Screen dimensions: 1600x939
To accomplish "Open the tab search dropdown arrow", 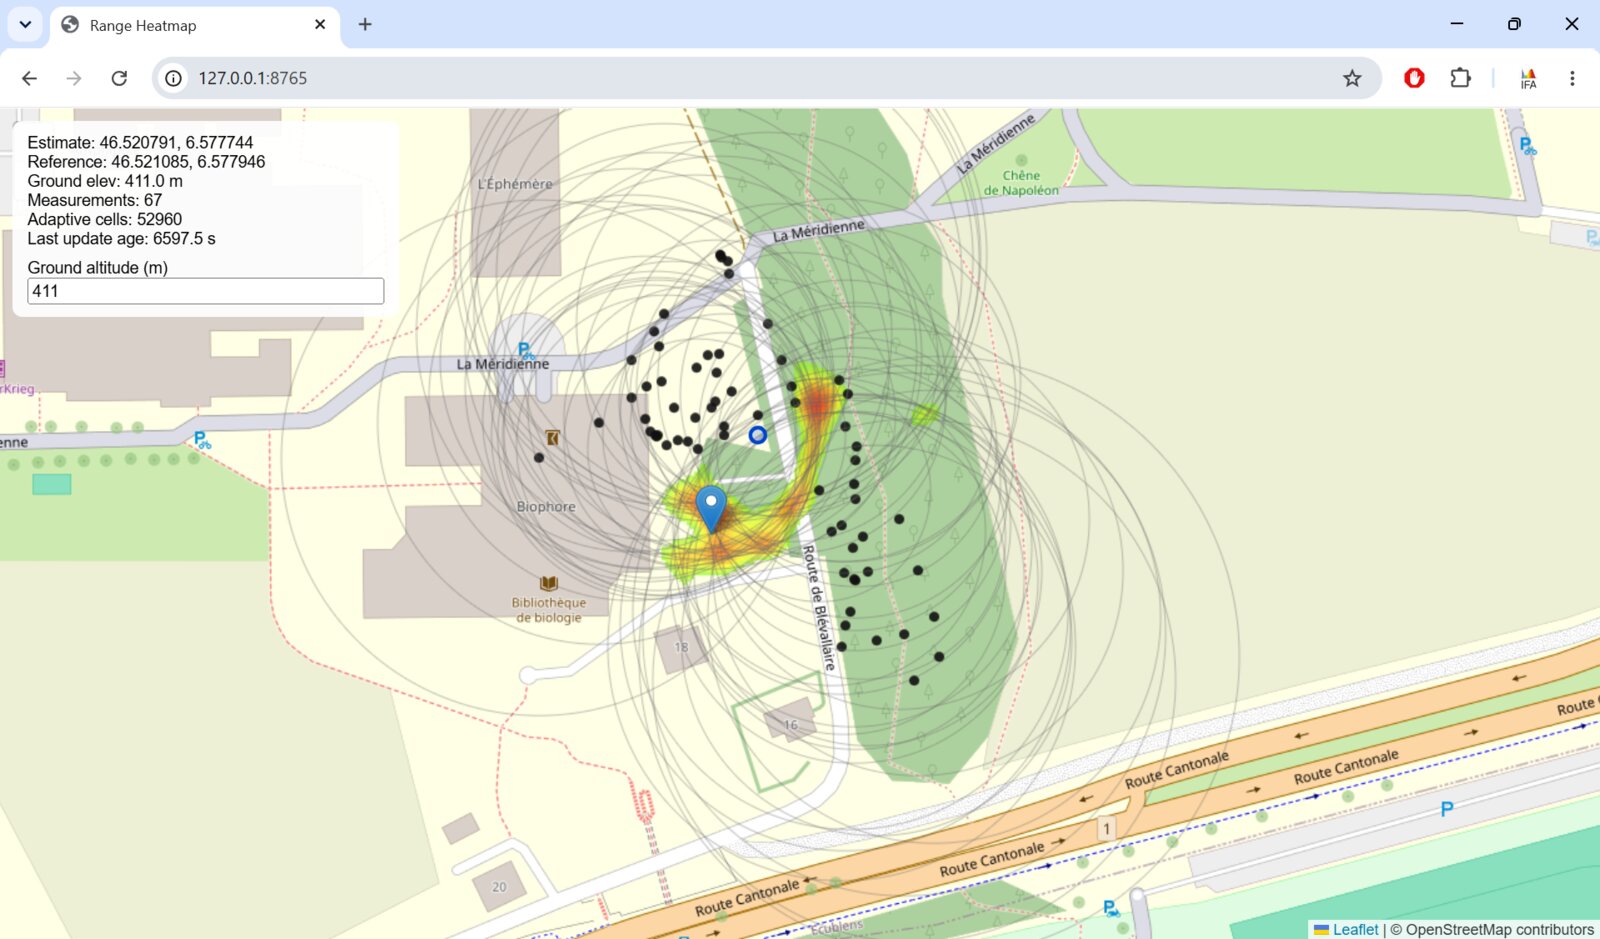I will point(25,24).
